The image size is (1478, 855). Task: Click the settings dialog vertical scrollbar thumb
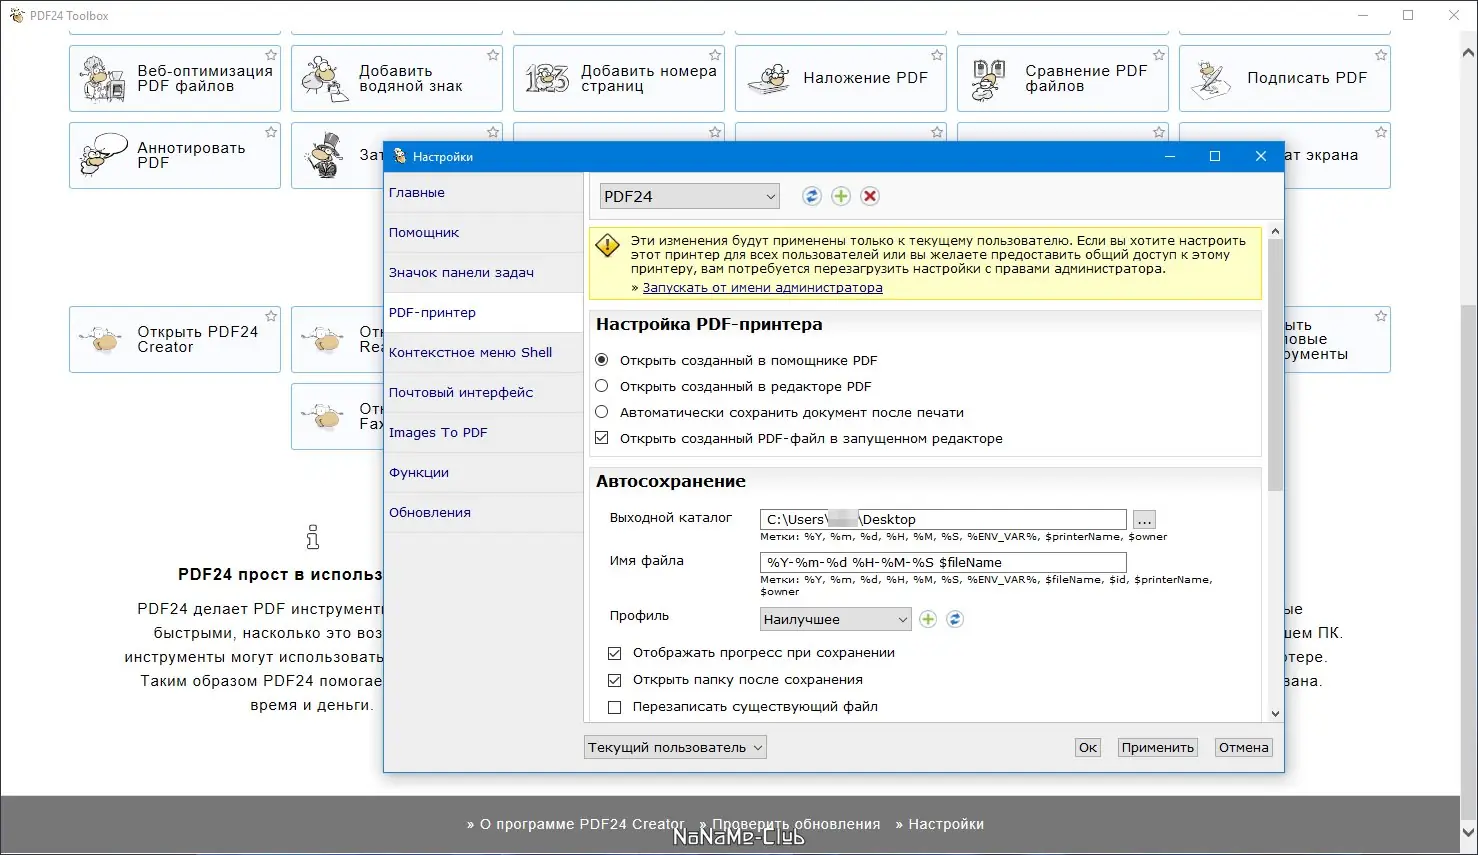[1275, 365]
